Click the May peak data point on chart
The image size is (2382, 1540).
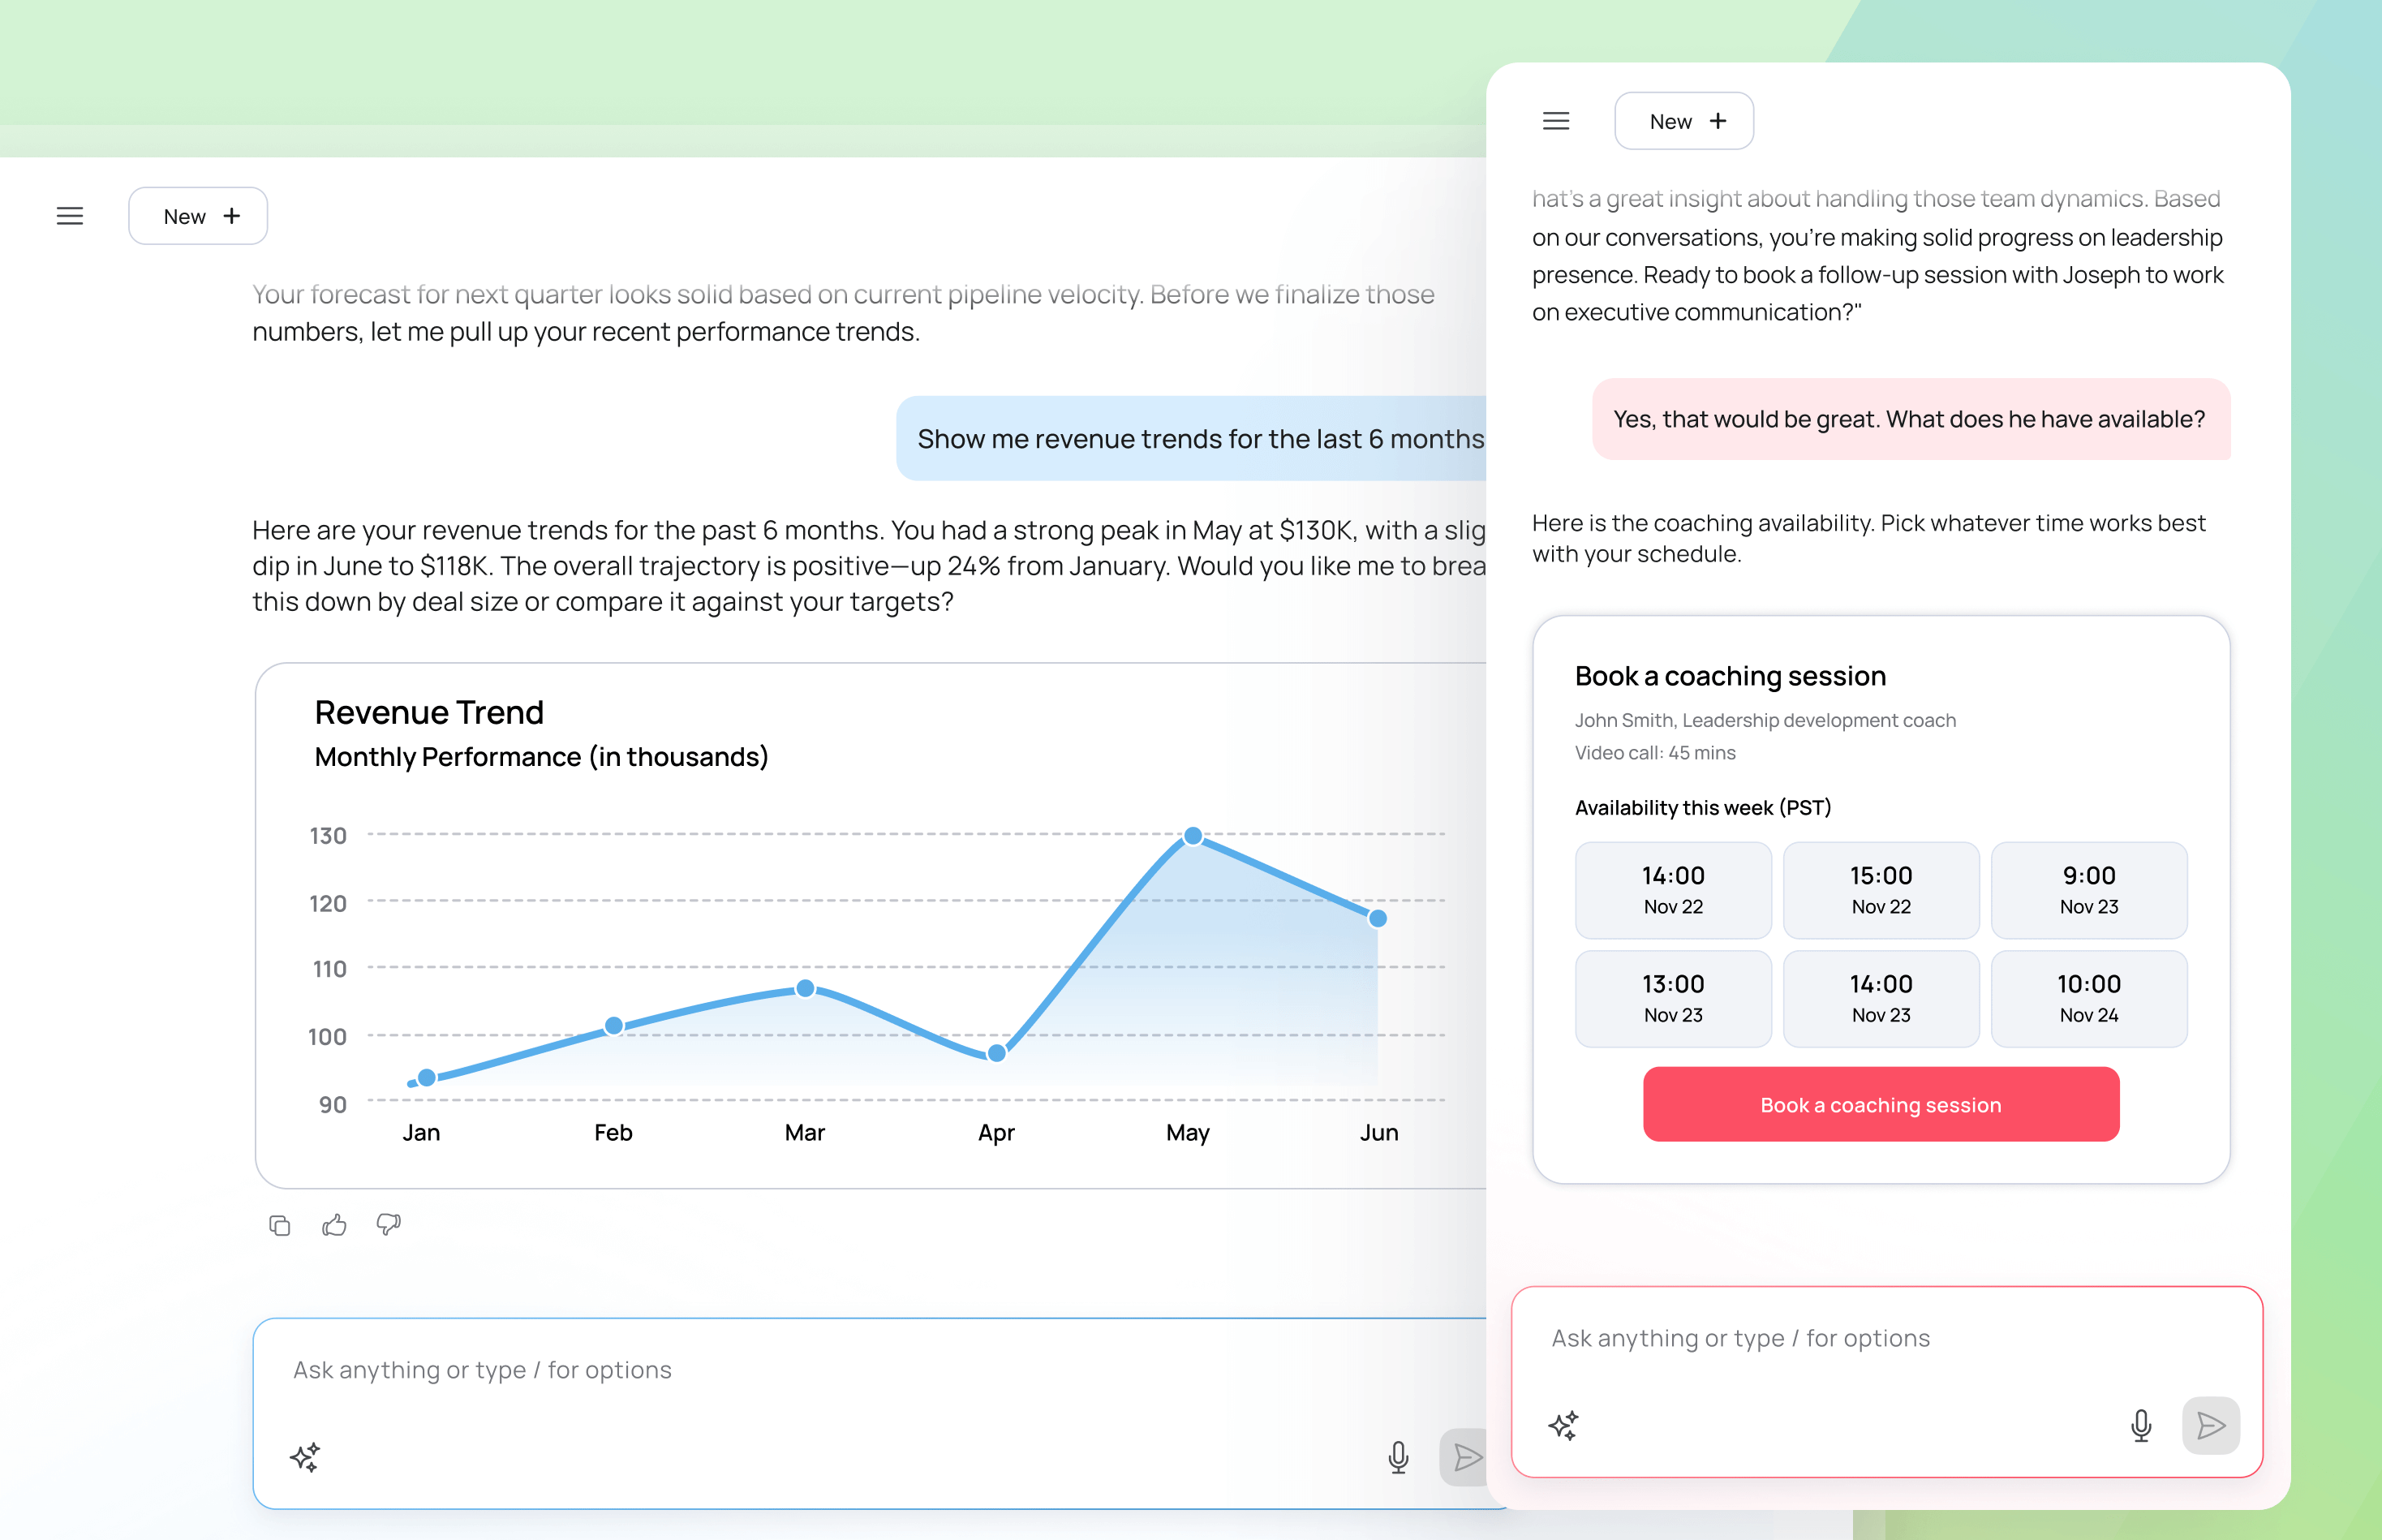click(1193, 836)
